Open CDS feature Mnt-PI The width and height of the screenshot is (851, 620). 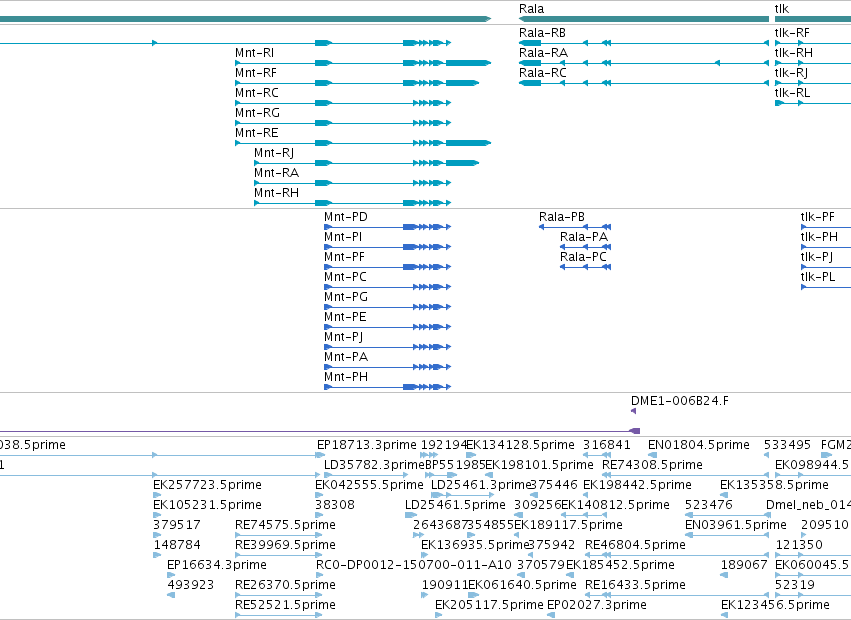343,237
